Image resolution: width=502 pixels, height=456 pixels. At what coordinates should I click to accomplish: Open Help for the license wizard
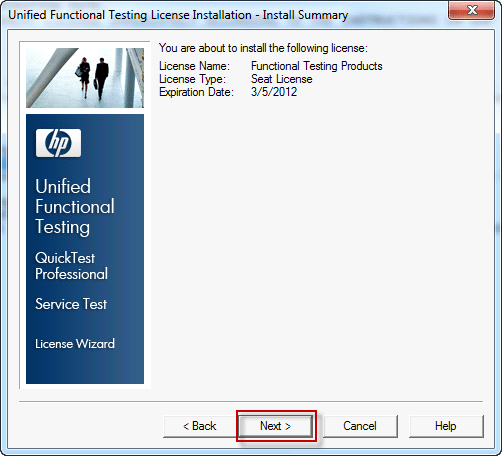(x=446, y=426)
